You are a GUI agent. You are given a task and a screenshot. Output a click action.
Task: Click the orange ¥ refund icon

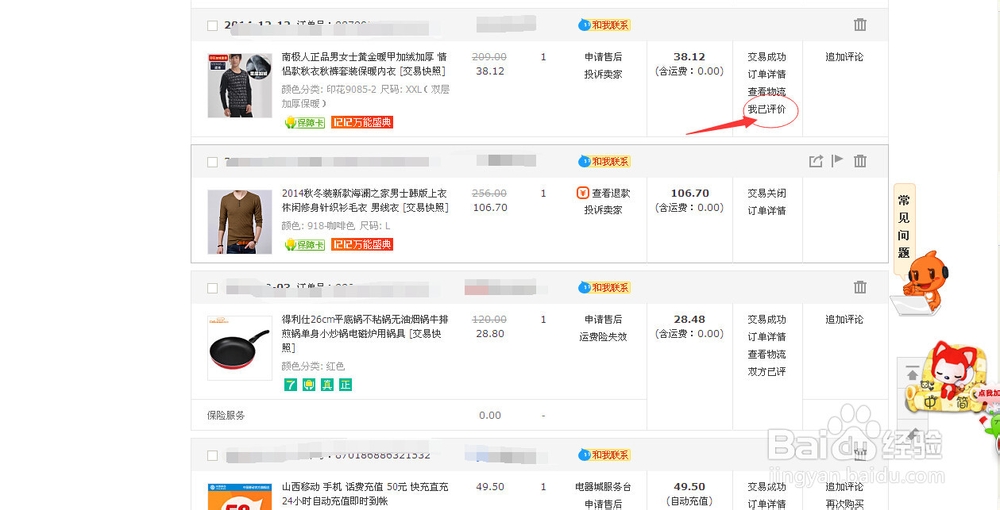[x=582, y=193]
